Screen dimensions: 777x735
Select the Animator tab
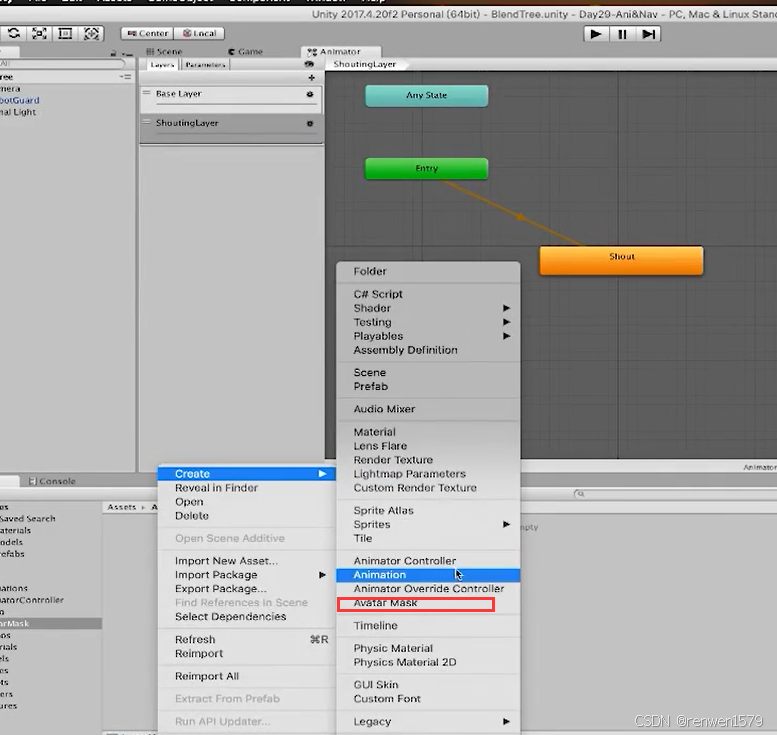click(341, 52)
